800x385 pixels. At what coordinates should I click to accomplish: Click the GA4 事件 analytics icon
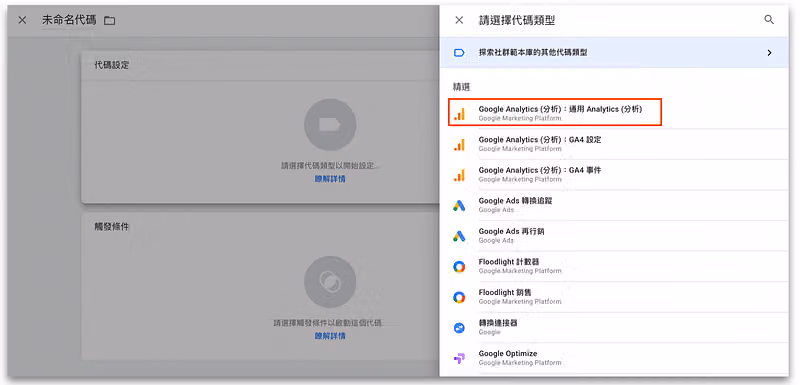pos(459,175)
